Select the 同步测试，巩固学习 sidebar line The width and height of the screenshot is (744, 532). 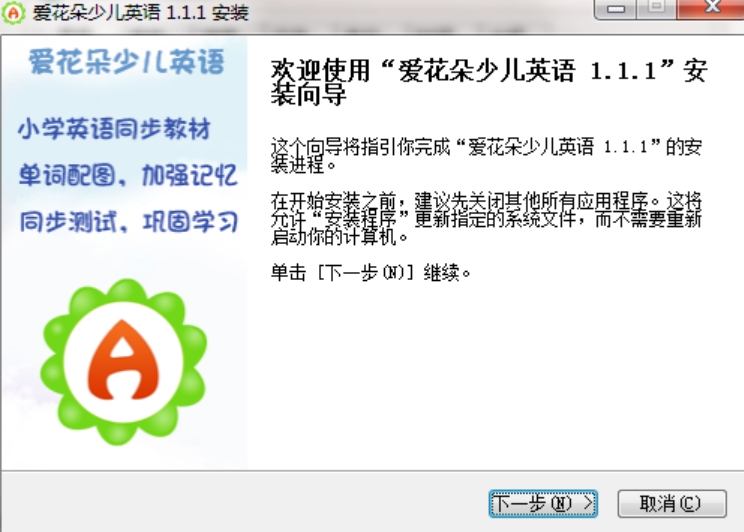tap(129, 222)
